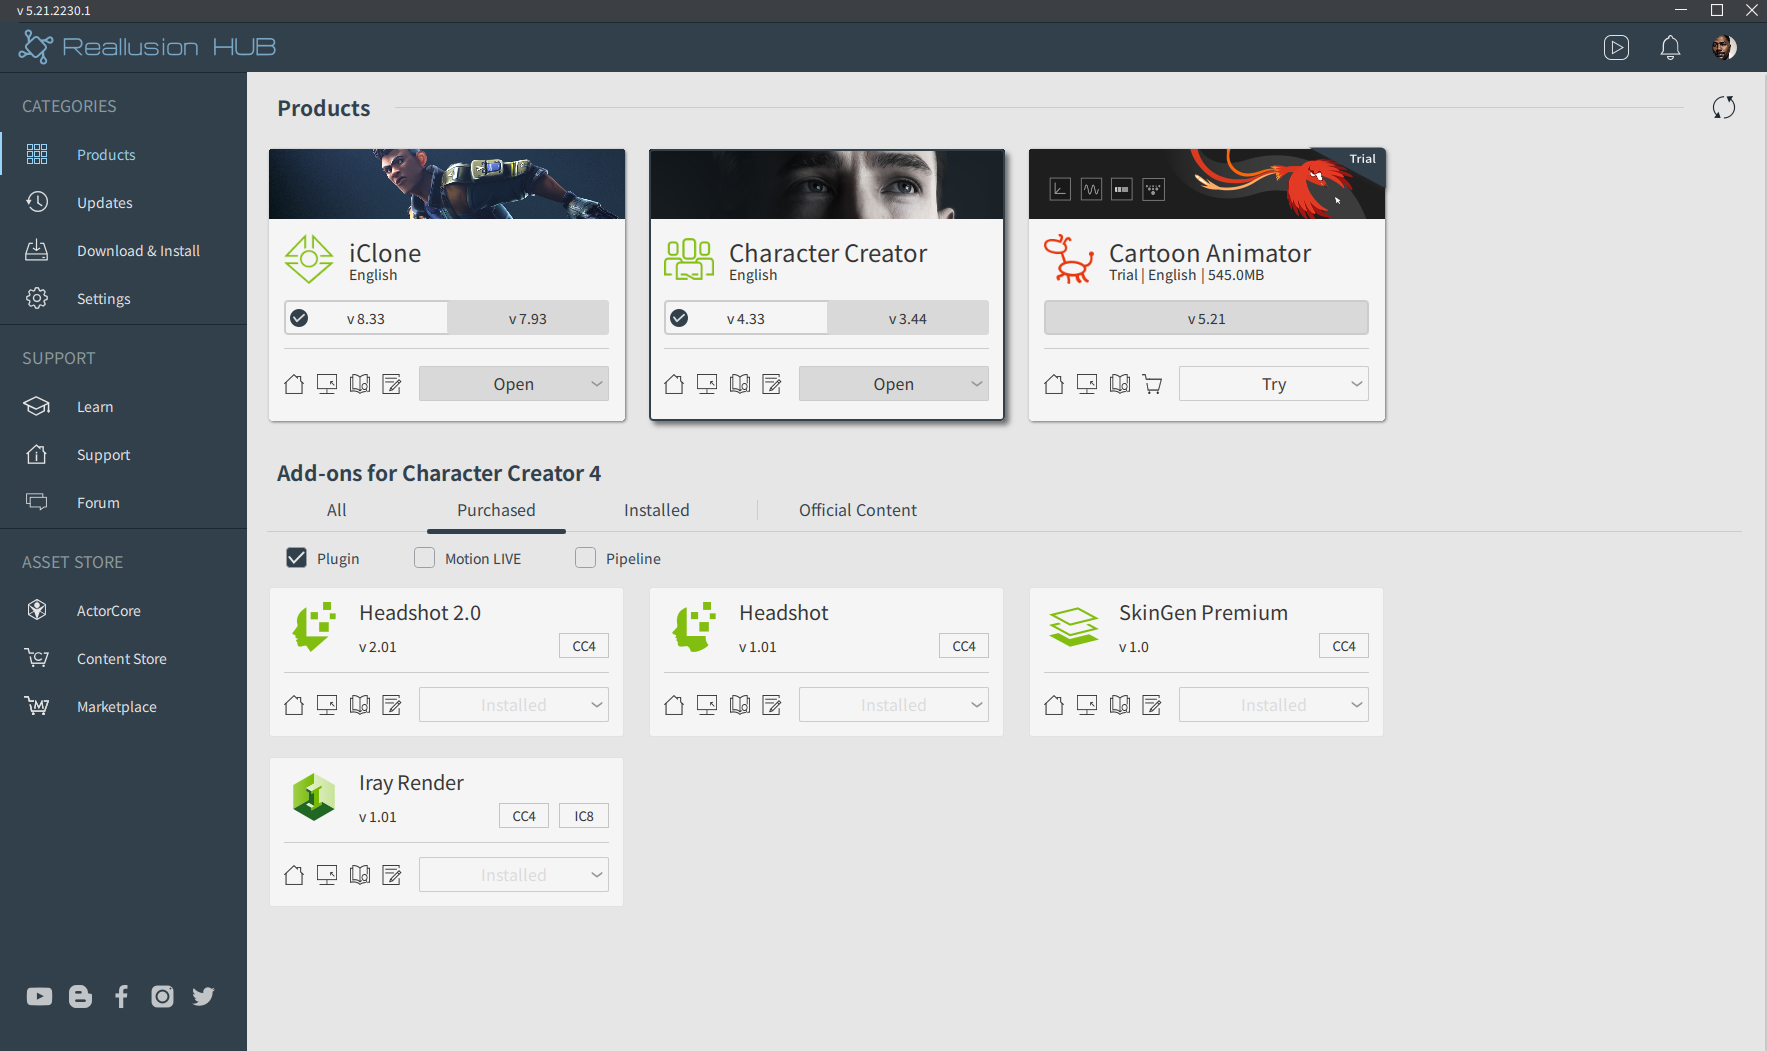Open the video tutorials play icon in header
The image size is (1767, 1051).
pos(1616,47)
